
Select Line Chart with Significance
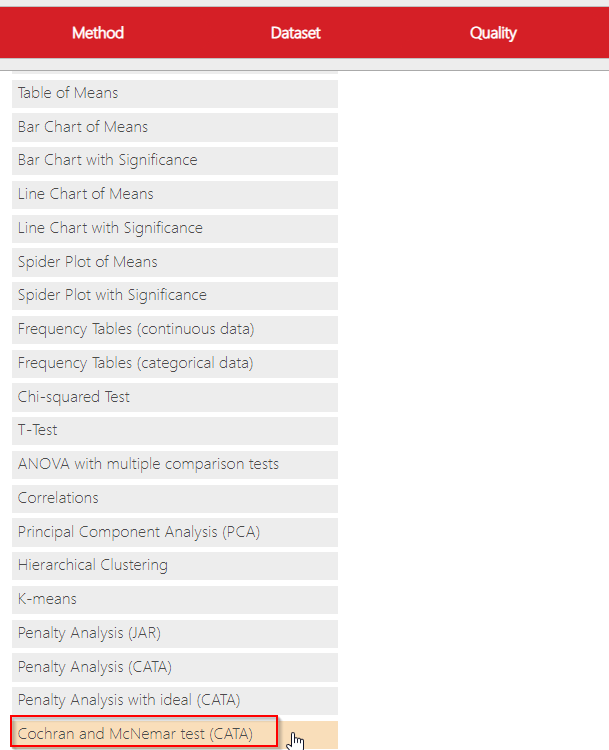(174, 228)
